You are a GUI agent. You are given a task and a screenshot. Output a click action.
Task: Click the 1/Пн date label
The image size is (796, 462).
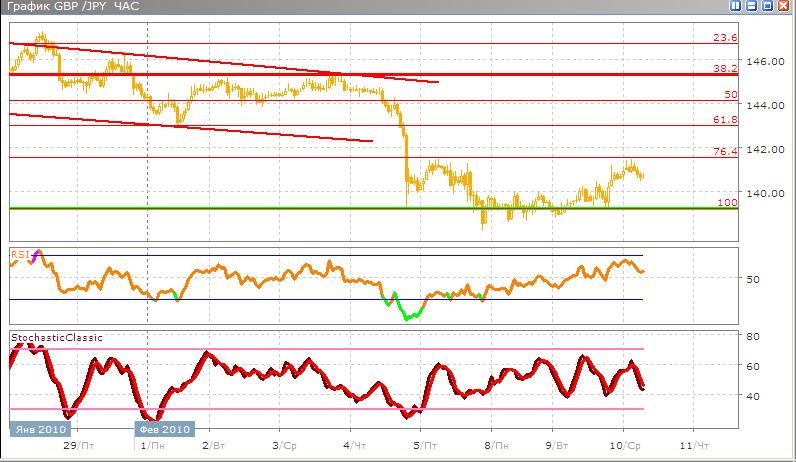tap(153, 446)
